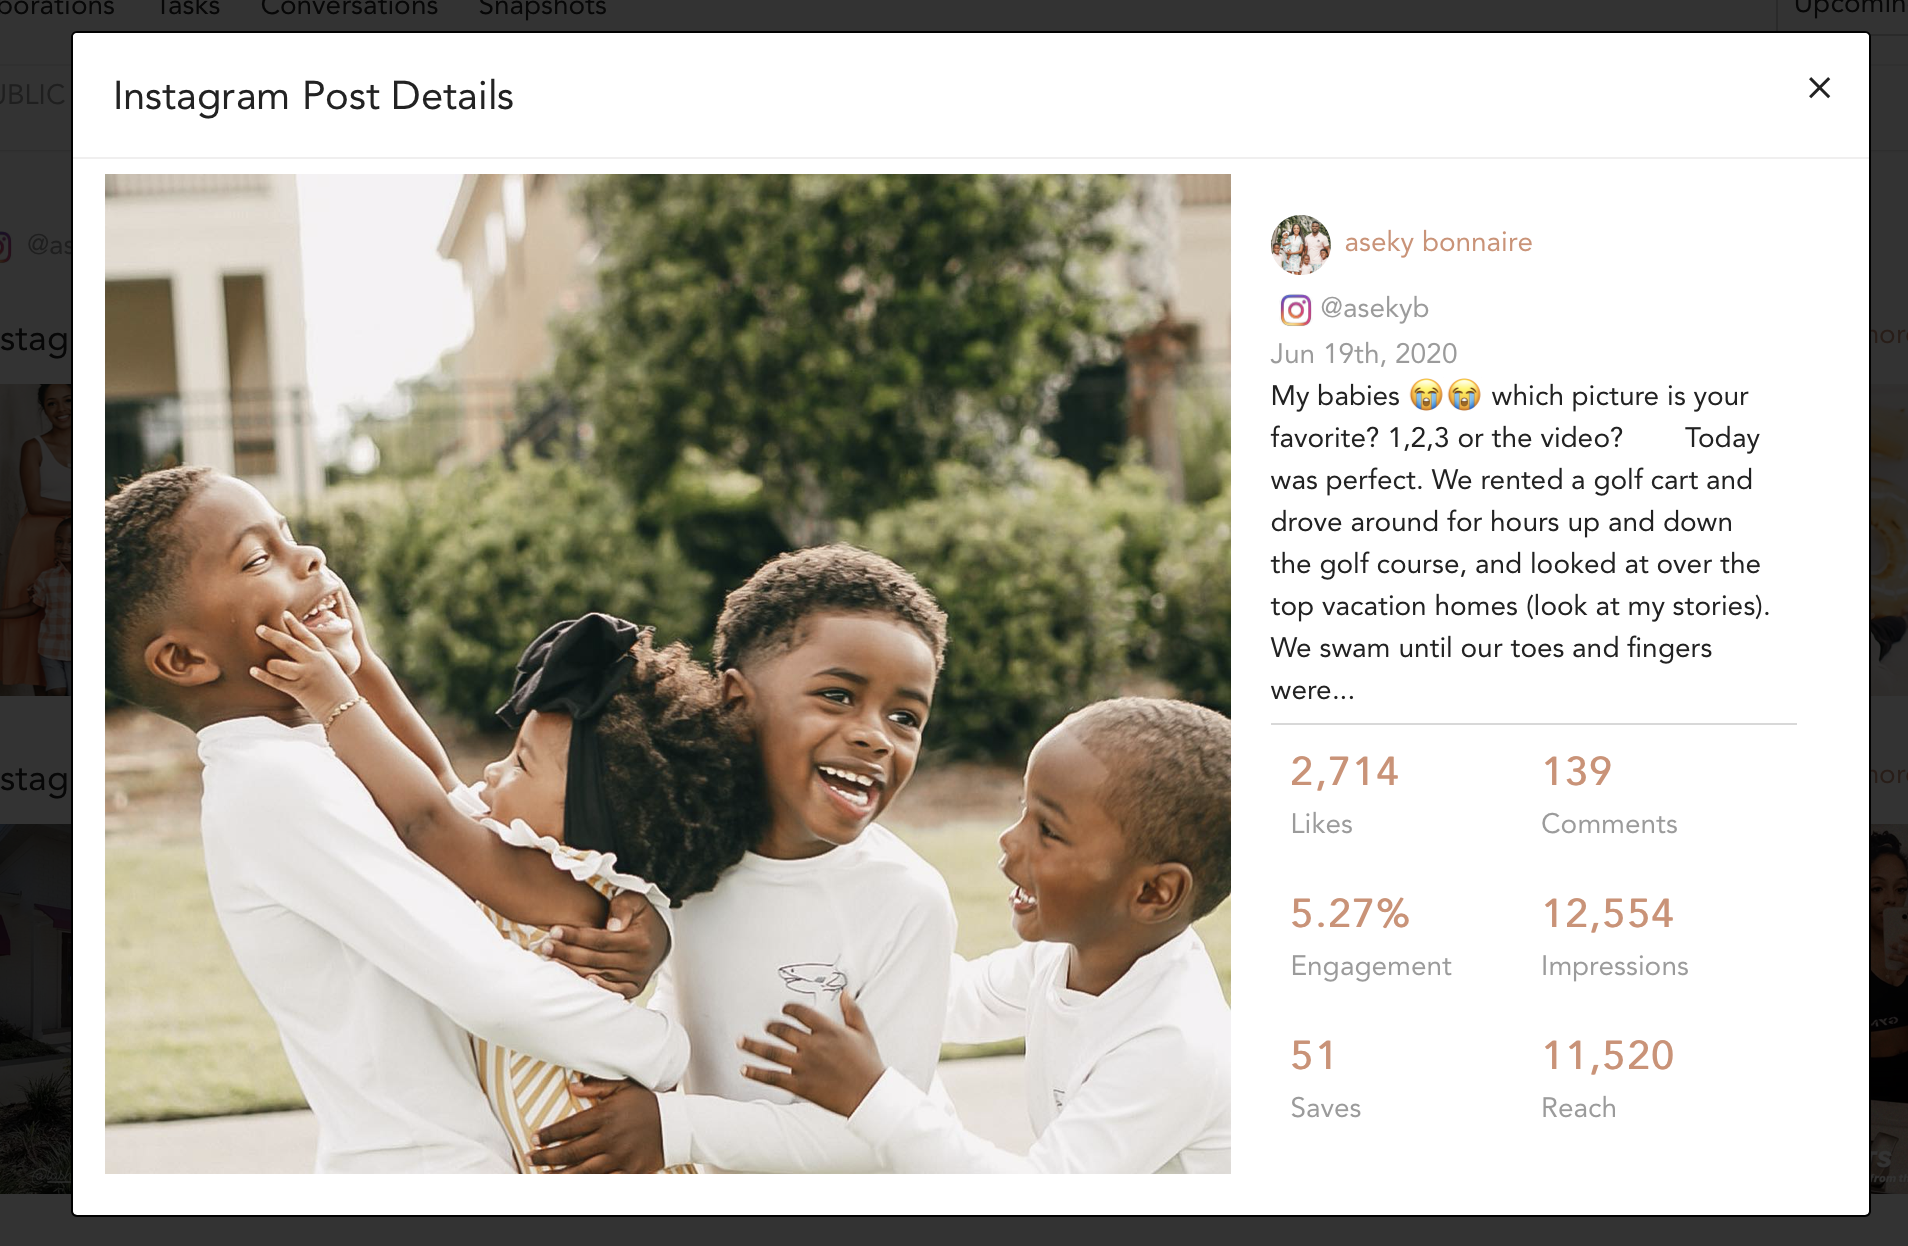Click the post photo of four children

[668, 674]
